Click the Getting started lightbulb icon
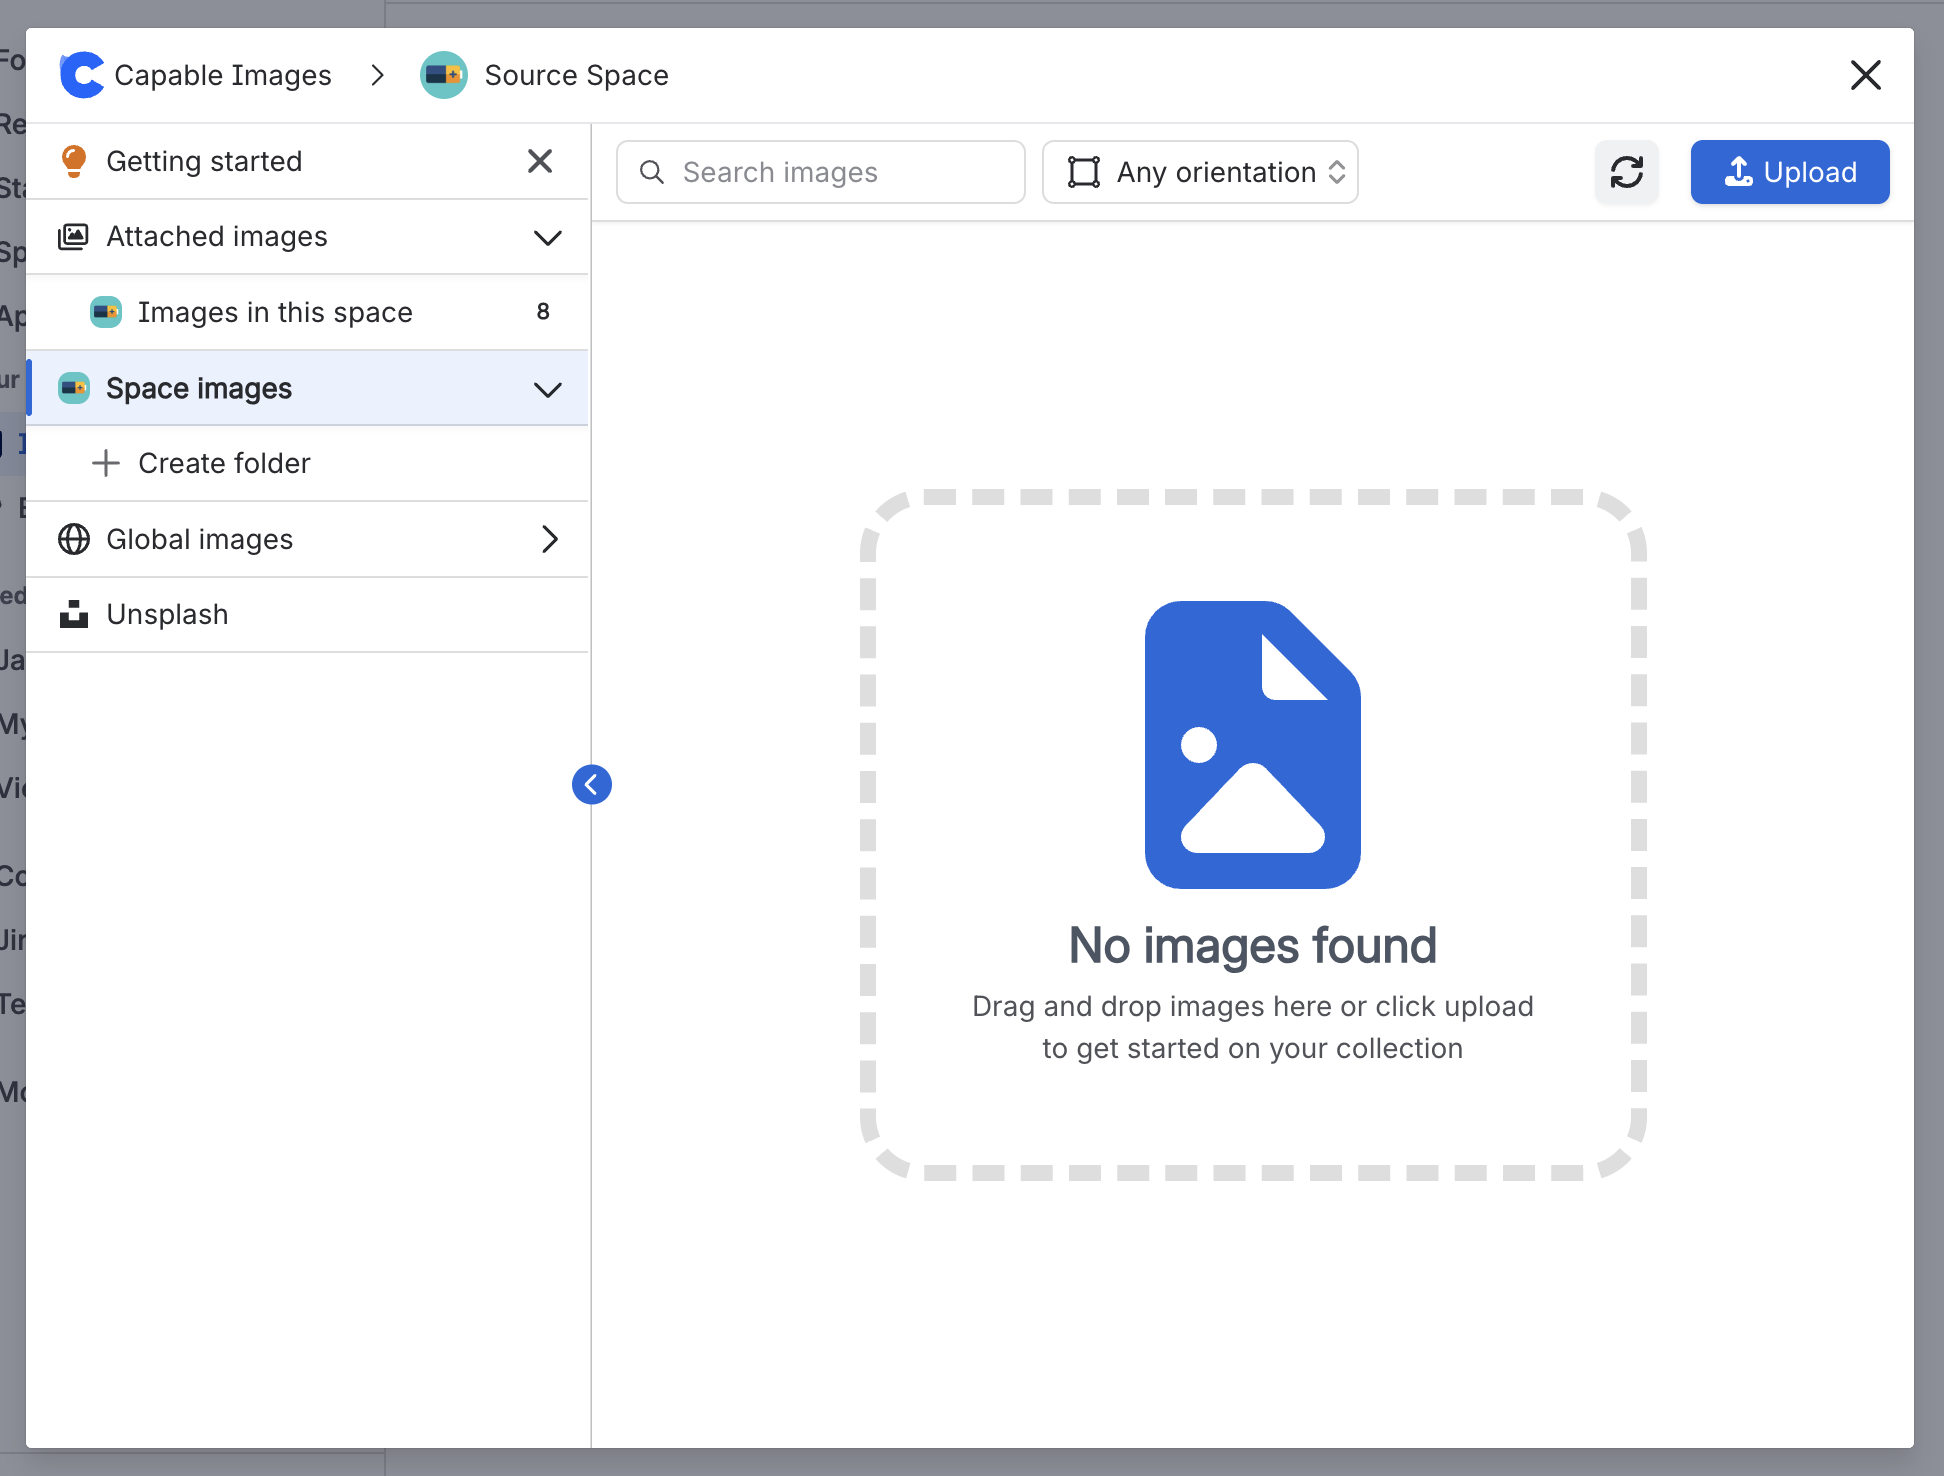 click(x=74, y=161)
